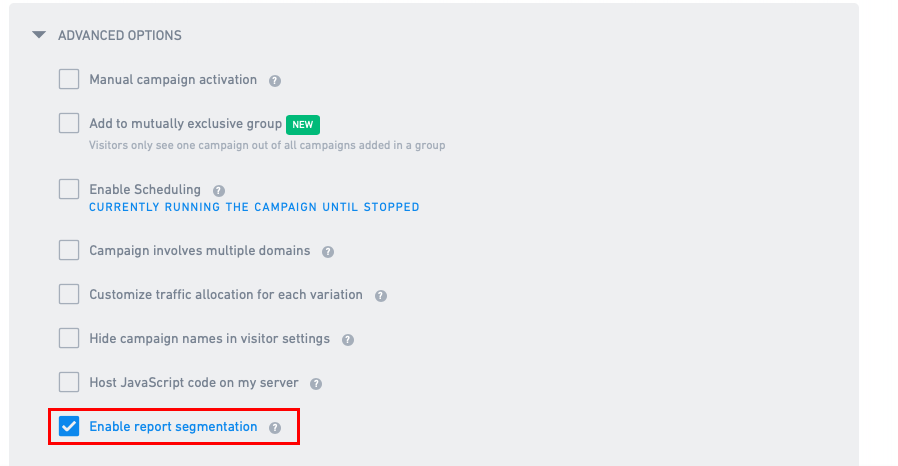Check Host JavaScript code on my server

[69, 382]
